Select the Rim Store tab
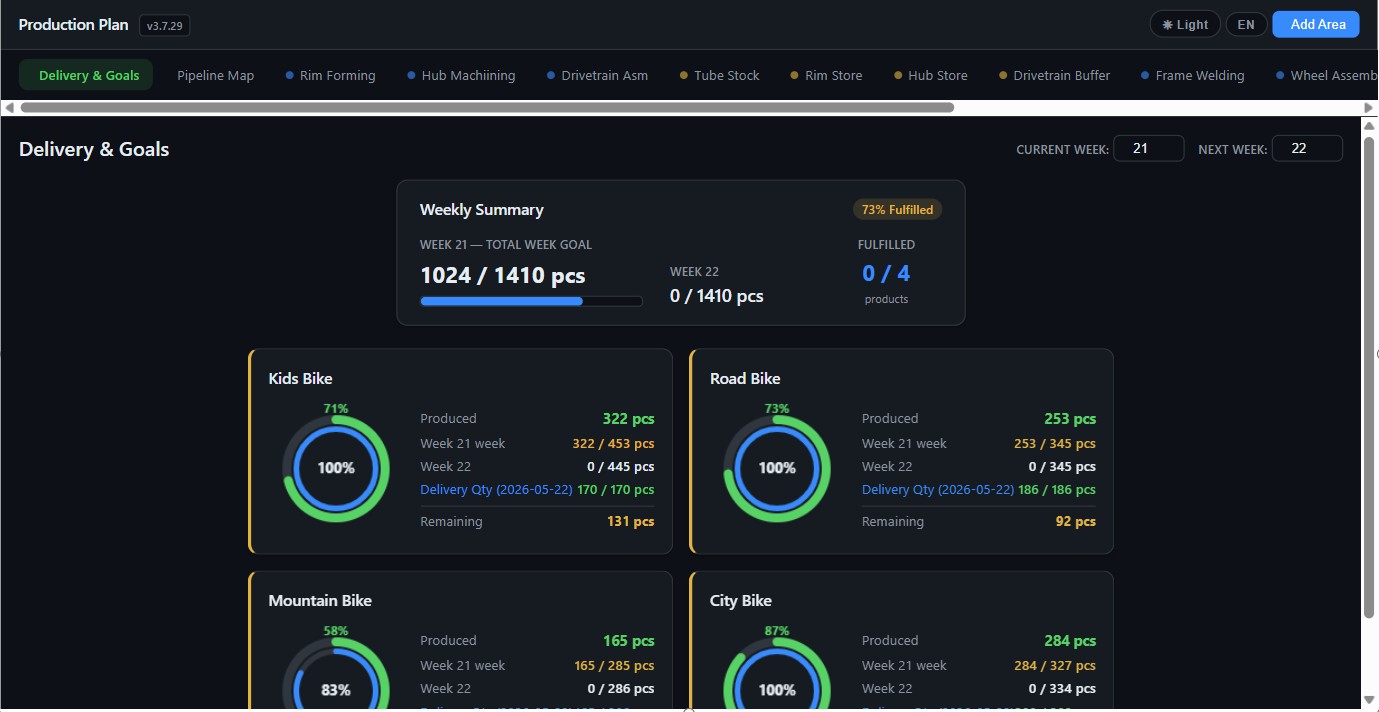 (827, 75)
